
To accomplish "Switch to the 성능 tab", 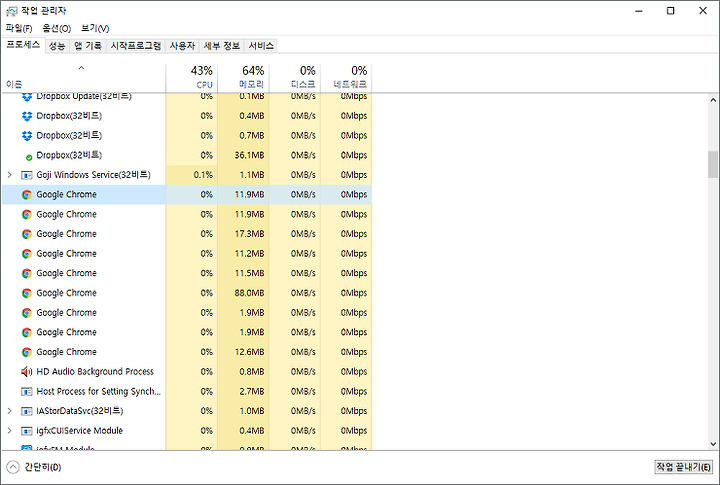I will click(x=57, y=46).
